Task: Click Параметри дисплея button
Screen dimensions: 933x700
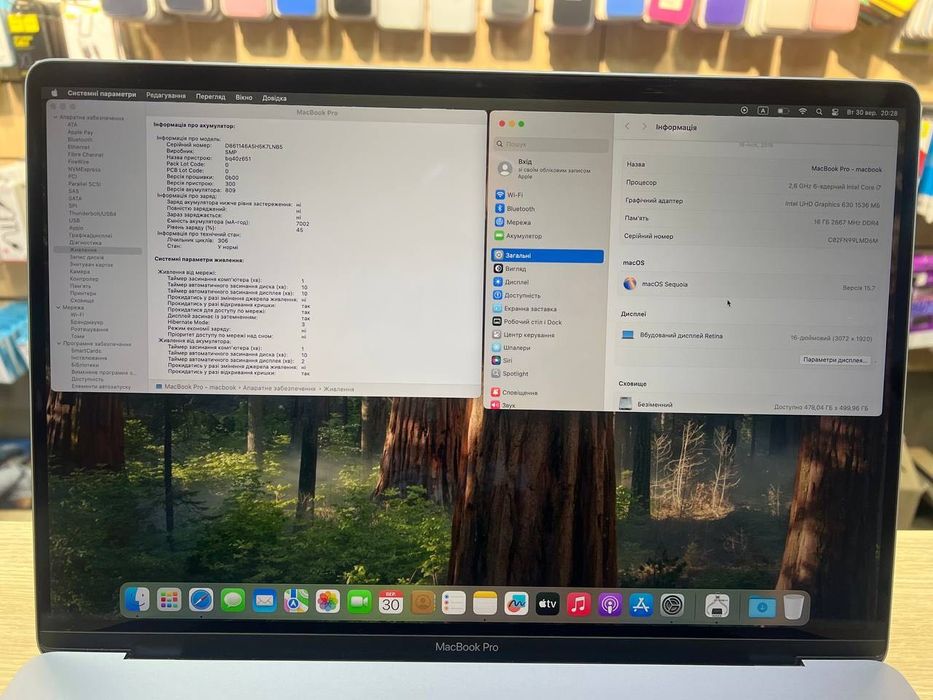Action: (835, 360)
